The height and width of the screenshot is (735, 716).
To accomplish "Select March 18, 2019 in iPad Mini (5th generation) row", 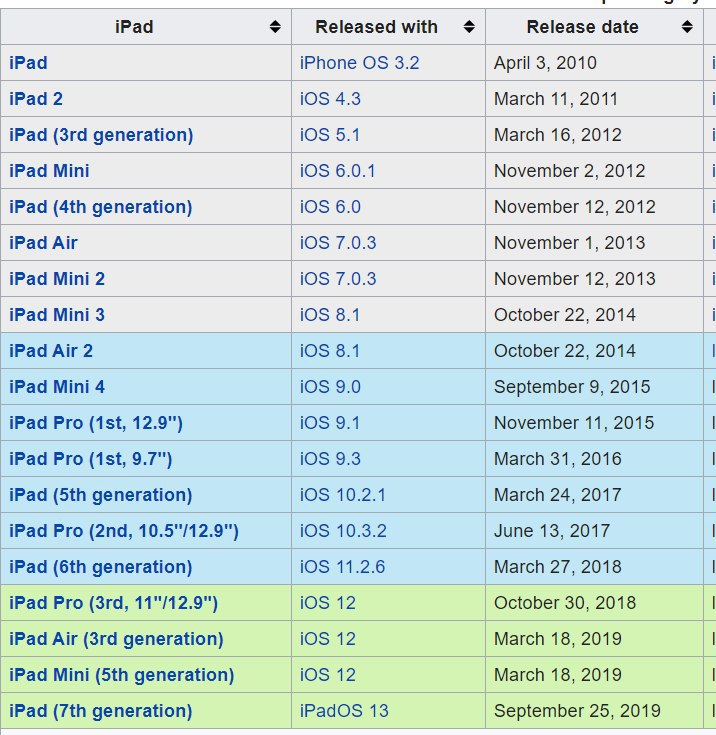I will tap(558, 675).
